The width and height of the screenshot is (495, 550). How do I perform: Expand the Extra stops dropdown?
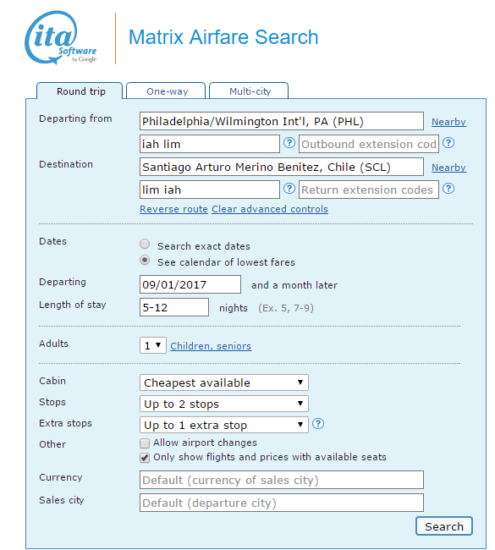coord(224,425)
